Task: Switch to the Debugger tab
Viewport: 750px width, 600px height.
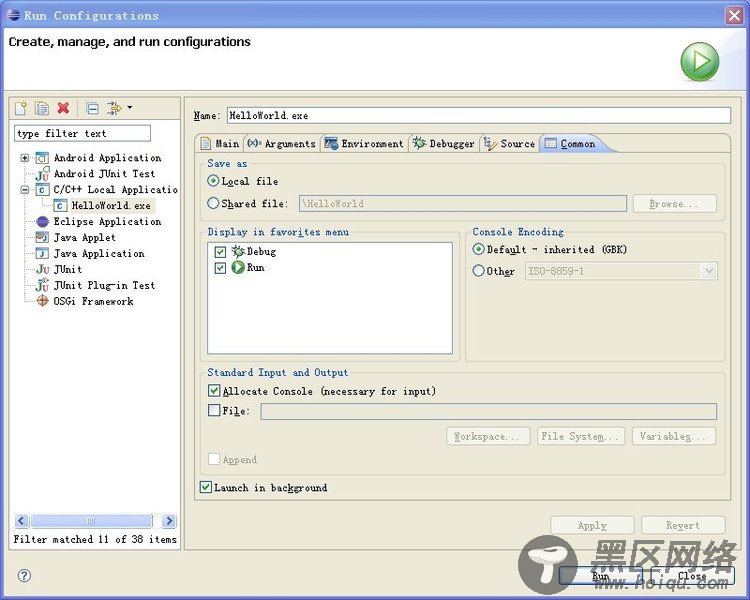Action: coord(444,144)
